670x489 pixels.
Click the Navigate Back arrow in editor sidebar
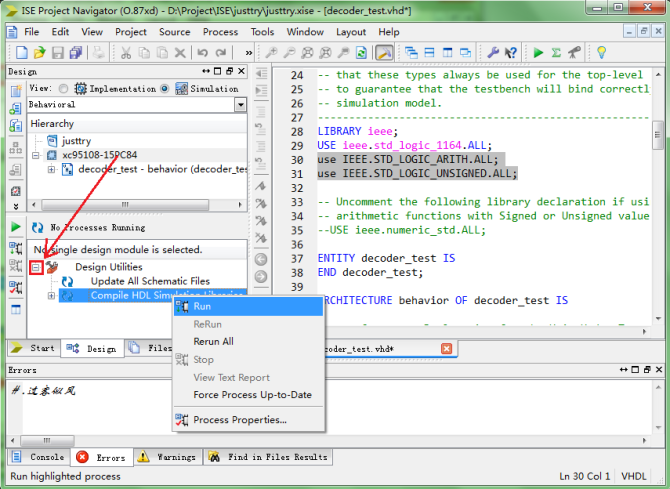[x=261, y=259]
